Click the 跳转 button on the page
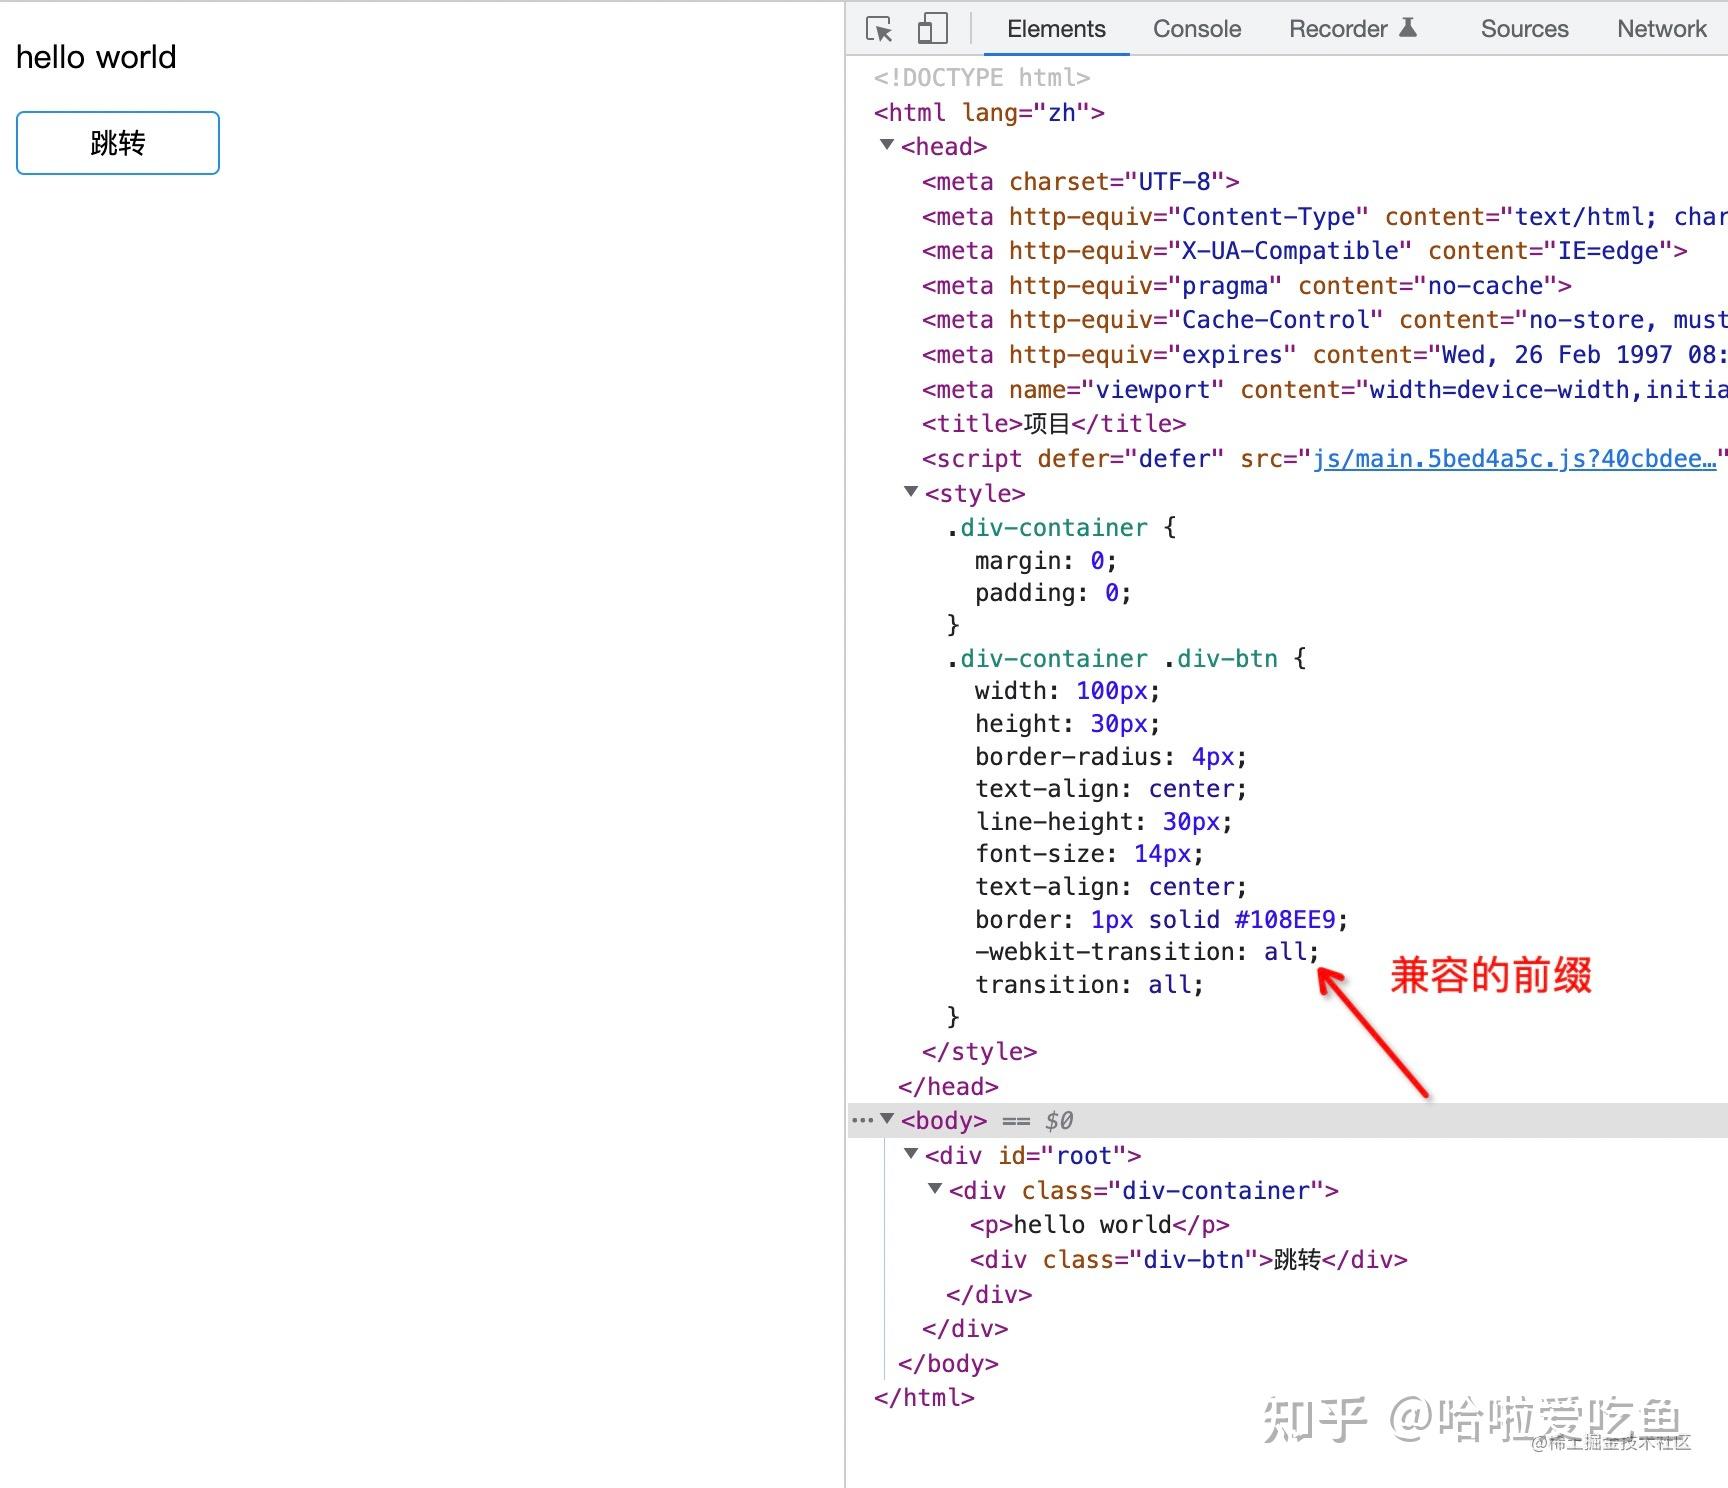The height and width of the screenshot is (1488, 1728). [x=117, y=142]
